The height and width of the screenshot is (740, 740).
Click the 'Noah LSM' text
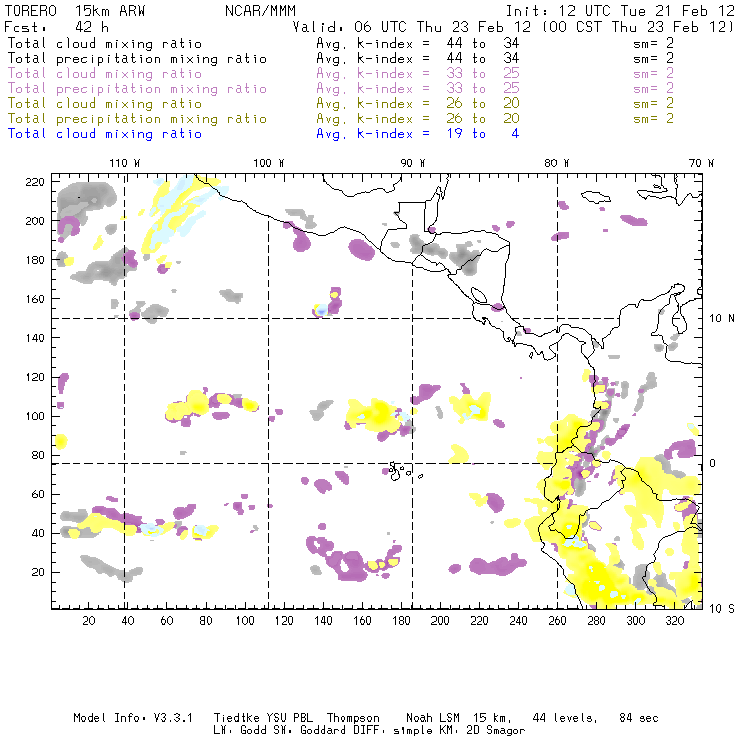point(433,718)
